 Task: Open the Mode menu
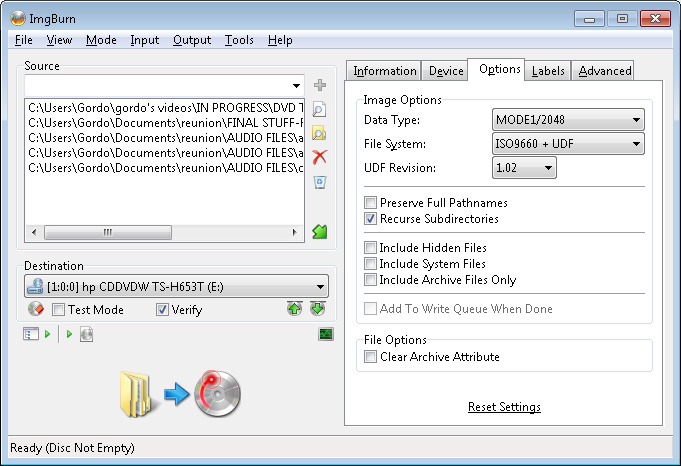[x=101, y=40]
